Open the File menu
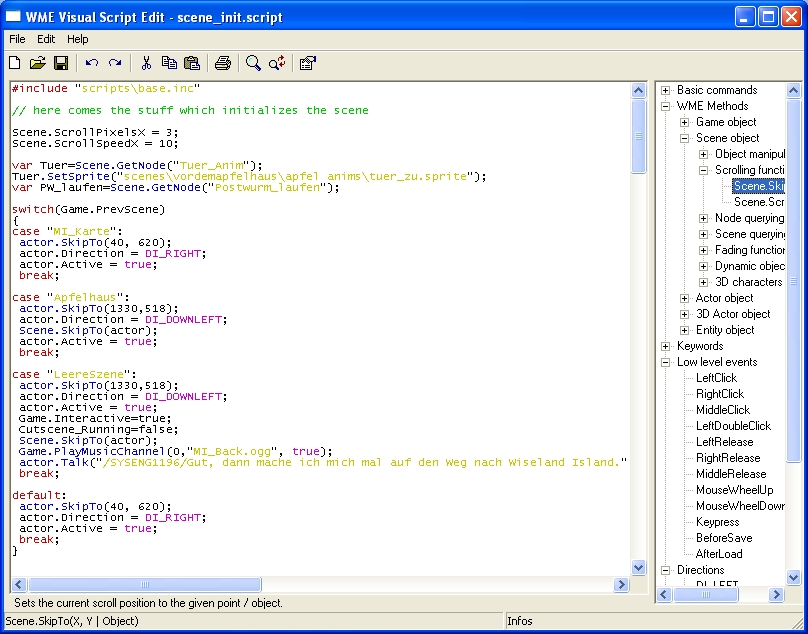808x634 pixels. (x=17, y=39)
